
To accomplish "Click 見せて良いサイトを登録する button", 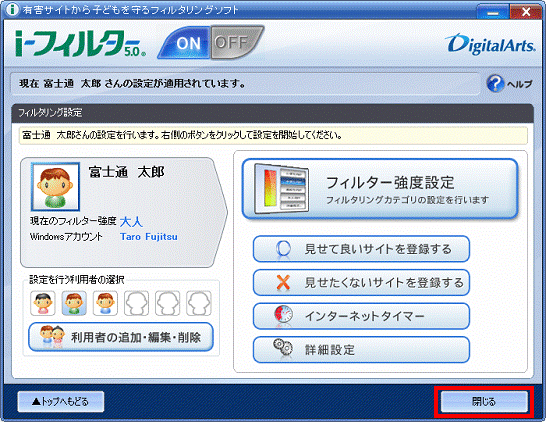I will [361, 249].
